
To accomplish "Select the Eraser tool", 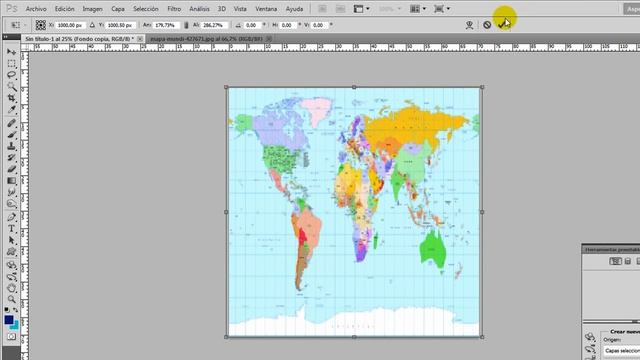I will 11,169.
